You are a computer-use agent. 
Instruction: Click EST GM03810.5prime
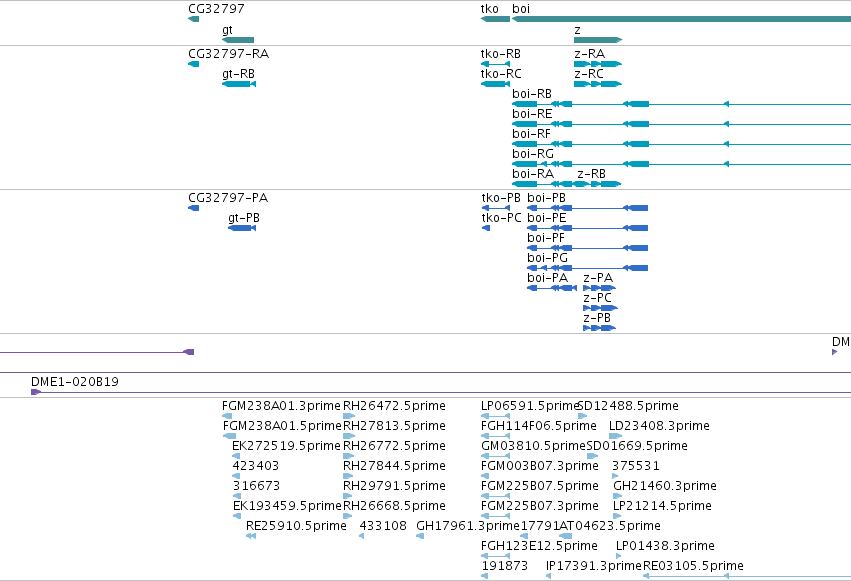[496, 456]
